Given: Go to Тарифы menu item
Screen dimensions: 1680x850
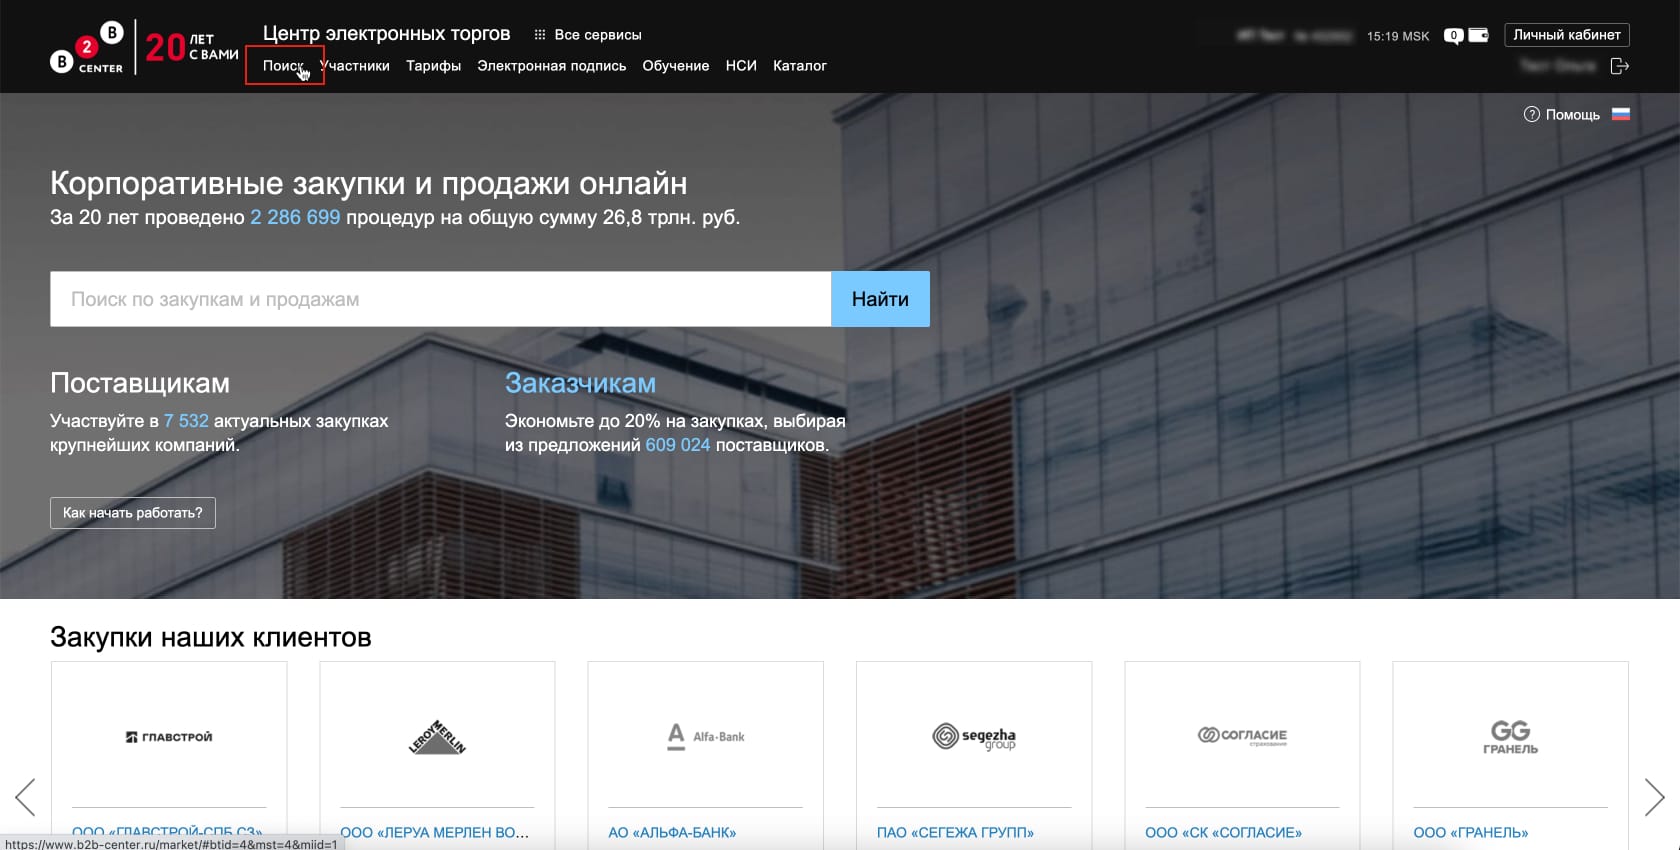Looking at the screenshot, I should pyautogui.click(x=433, y=66).
